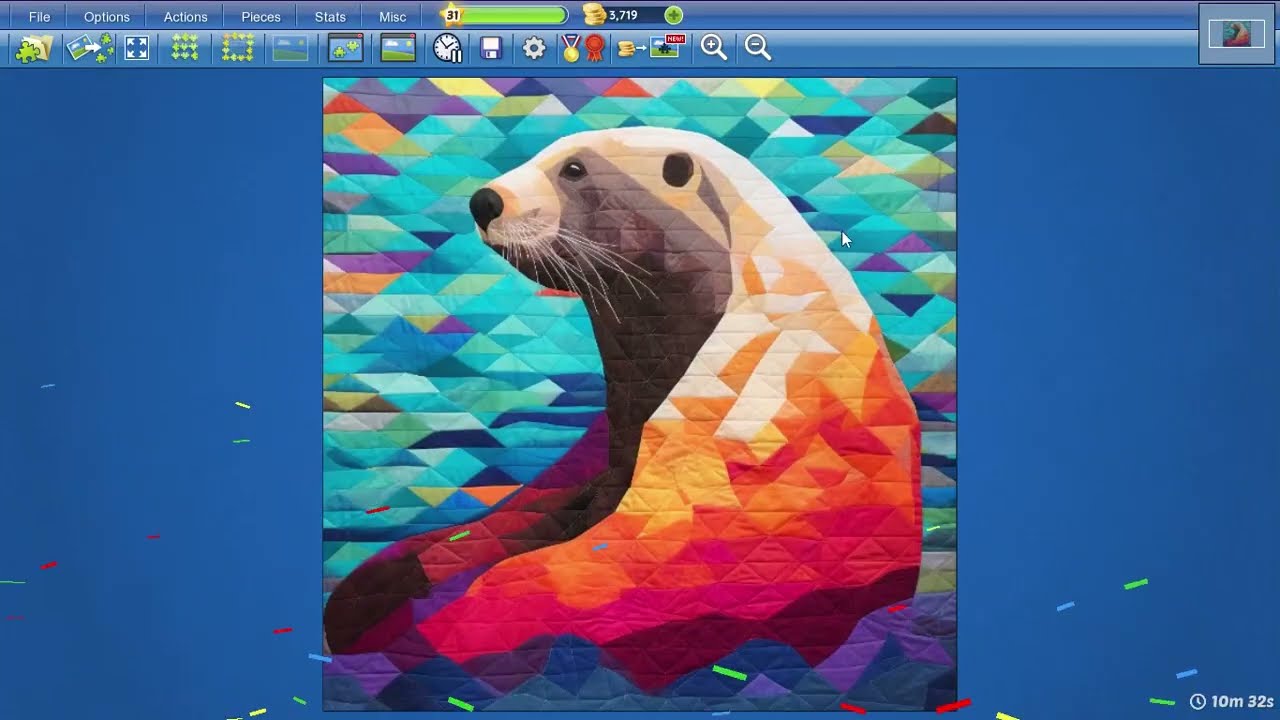Click the zoom out magnifier
The width and height of the screenshot is (1280, 720).
click(758, 47)
